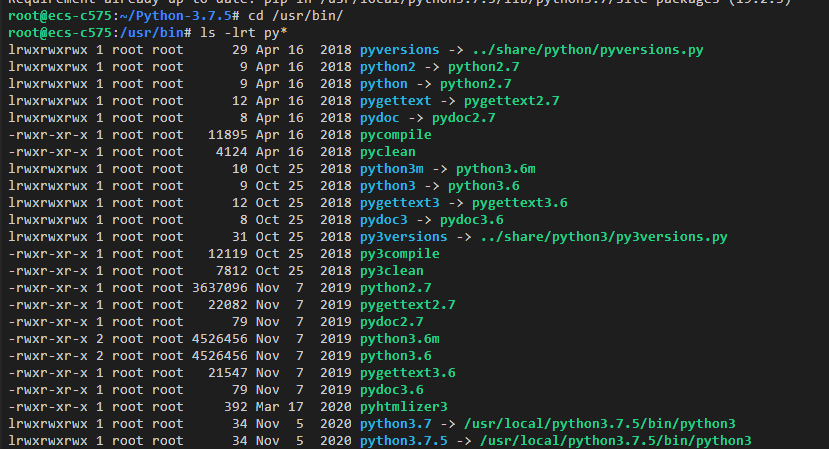Click the python3.6 target of python3
This screenshot has width=829, height=449.
[484, 186]
